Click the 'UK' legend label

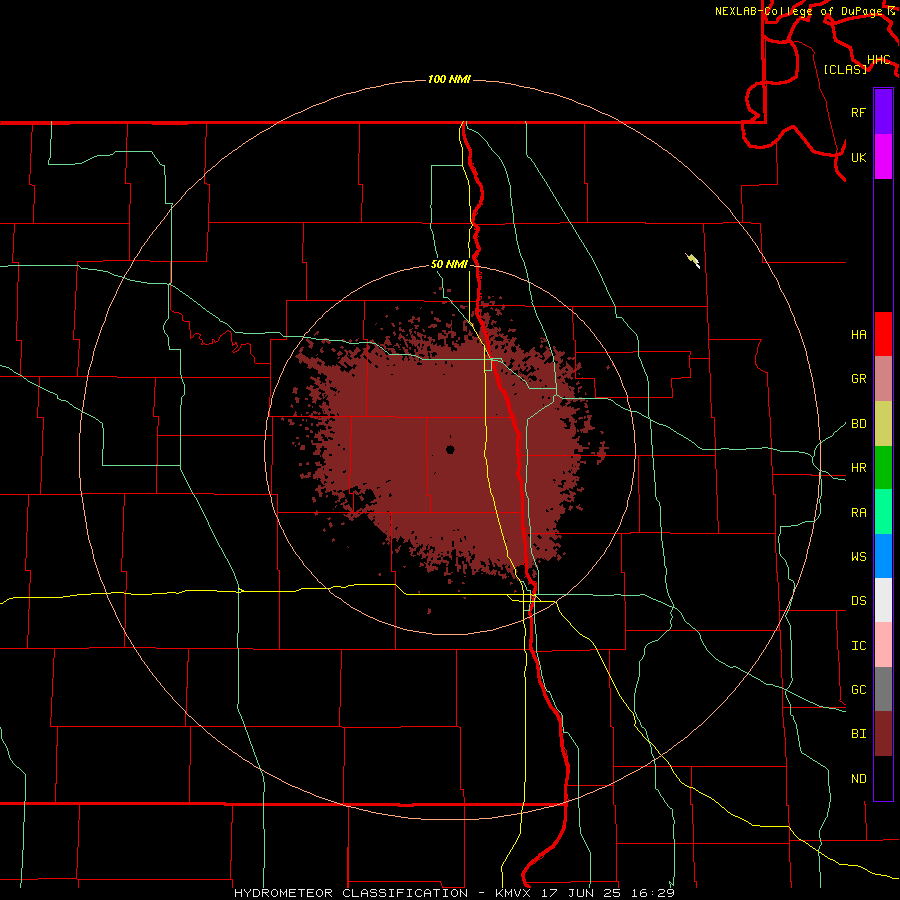coord(858,157)
